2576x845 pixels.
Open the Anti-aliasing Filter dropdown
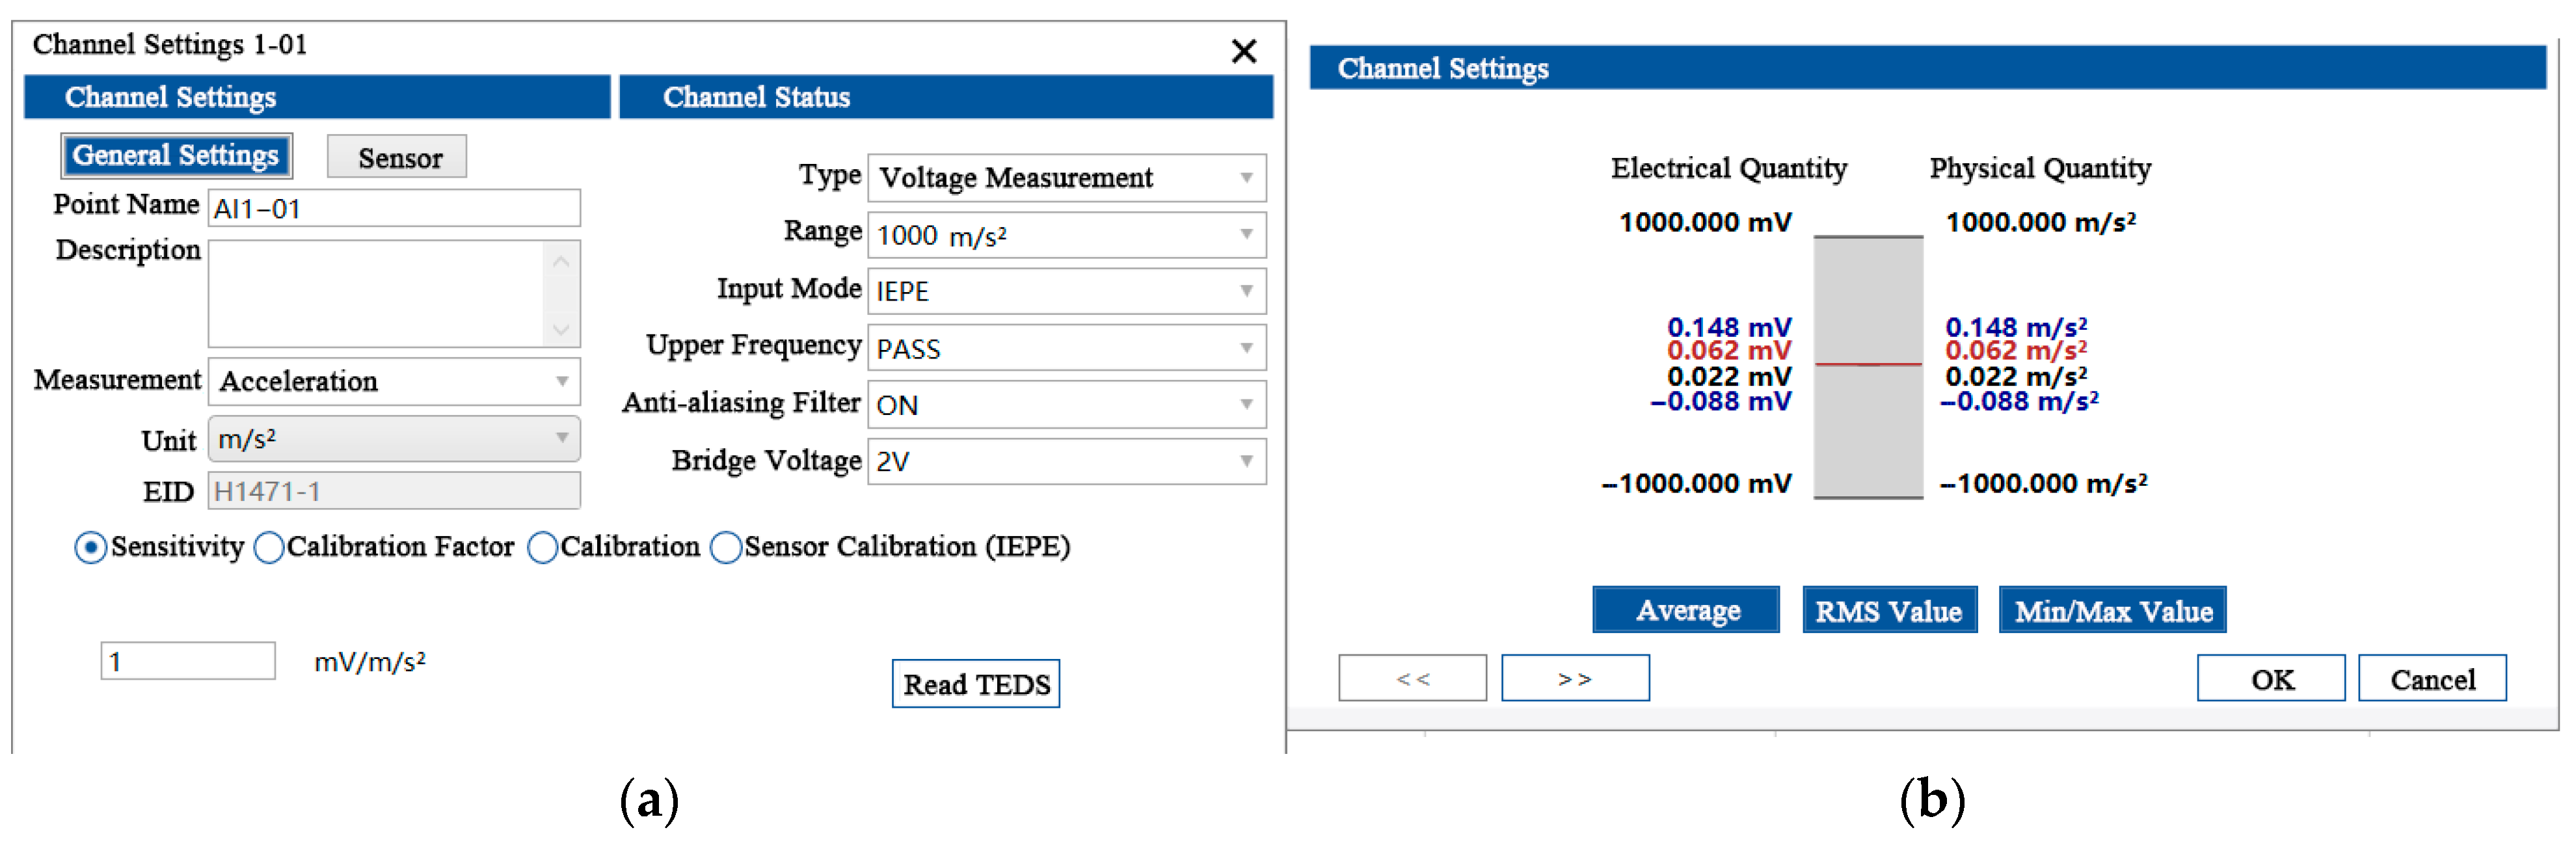[x=1066, y=405]
